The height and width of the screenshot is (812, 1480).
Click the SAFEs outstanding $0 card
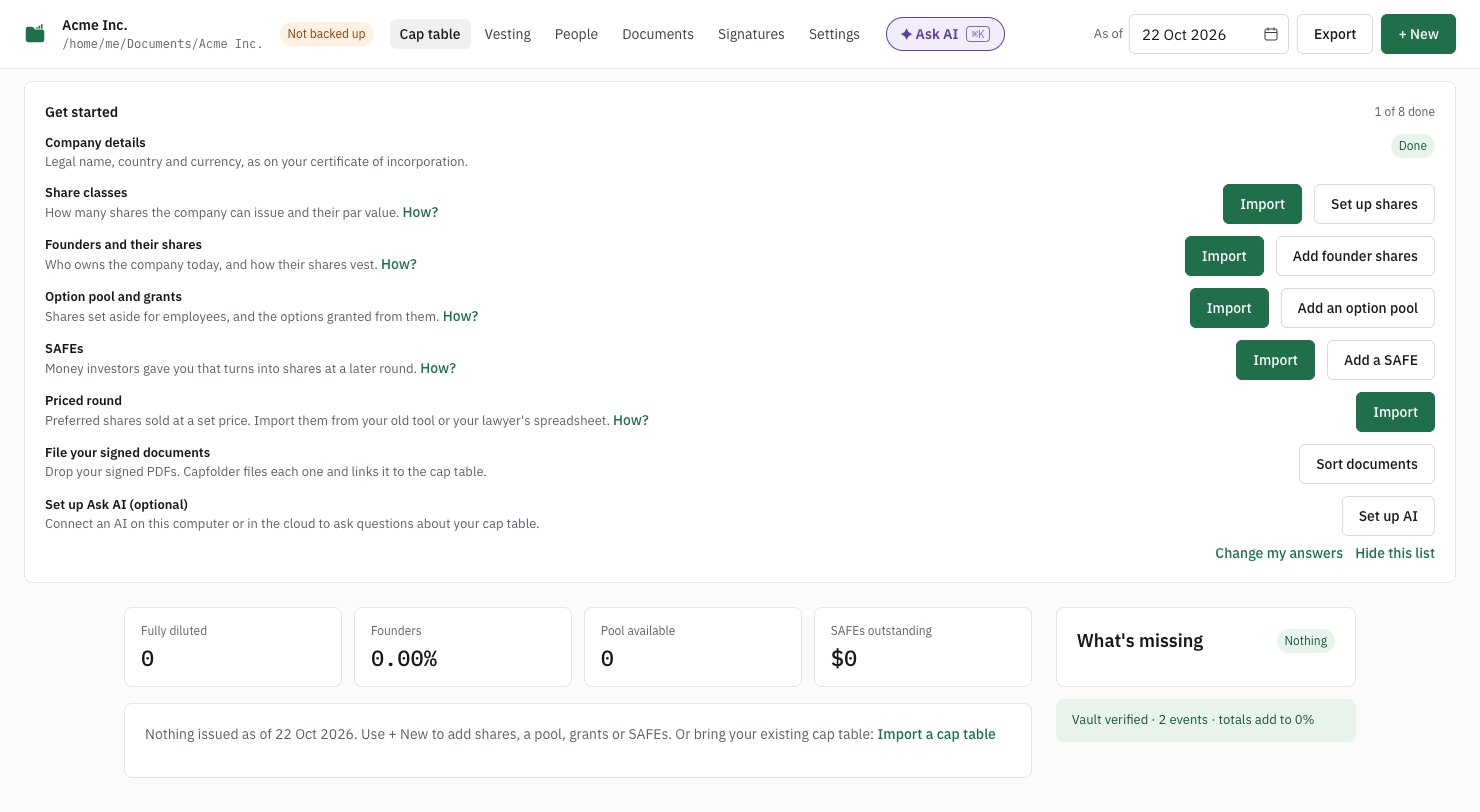(x=923, y=647)
